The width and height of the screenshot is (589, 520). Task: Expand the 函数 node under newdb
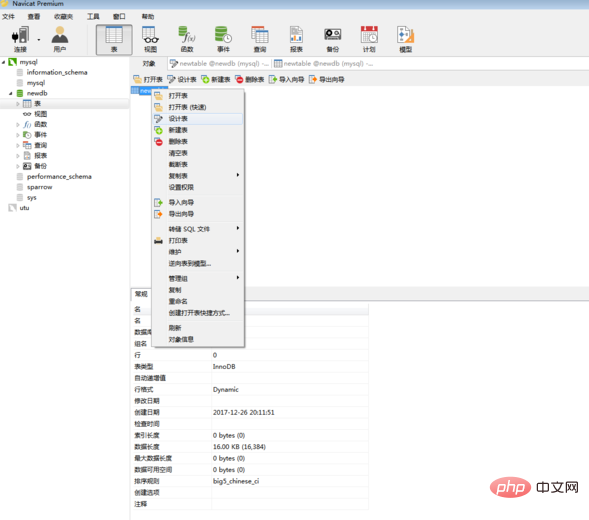pos(18,124)
